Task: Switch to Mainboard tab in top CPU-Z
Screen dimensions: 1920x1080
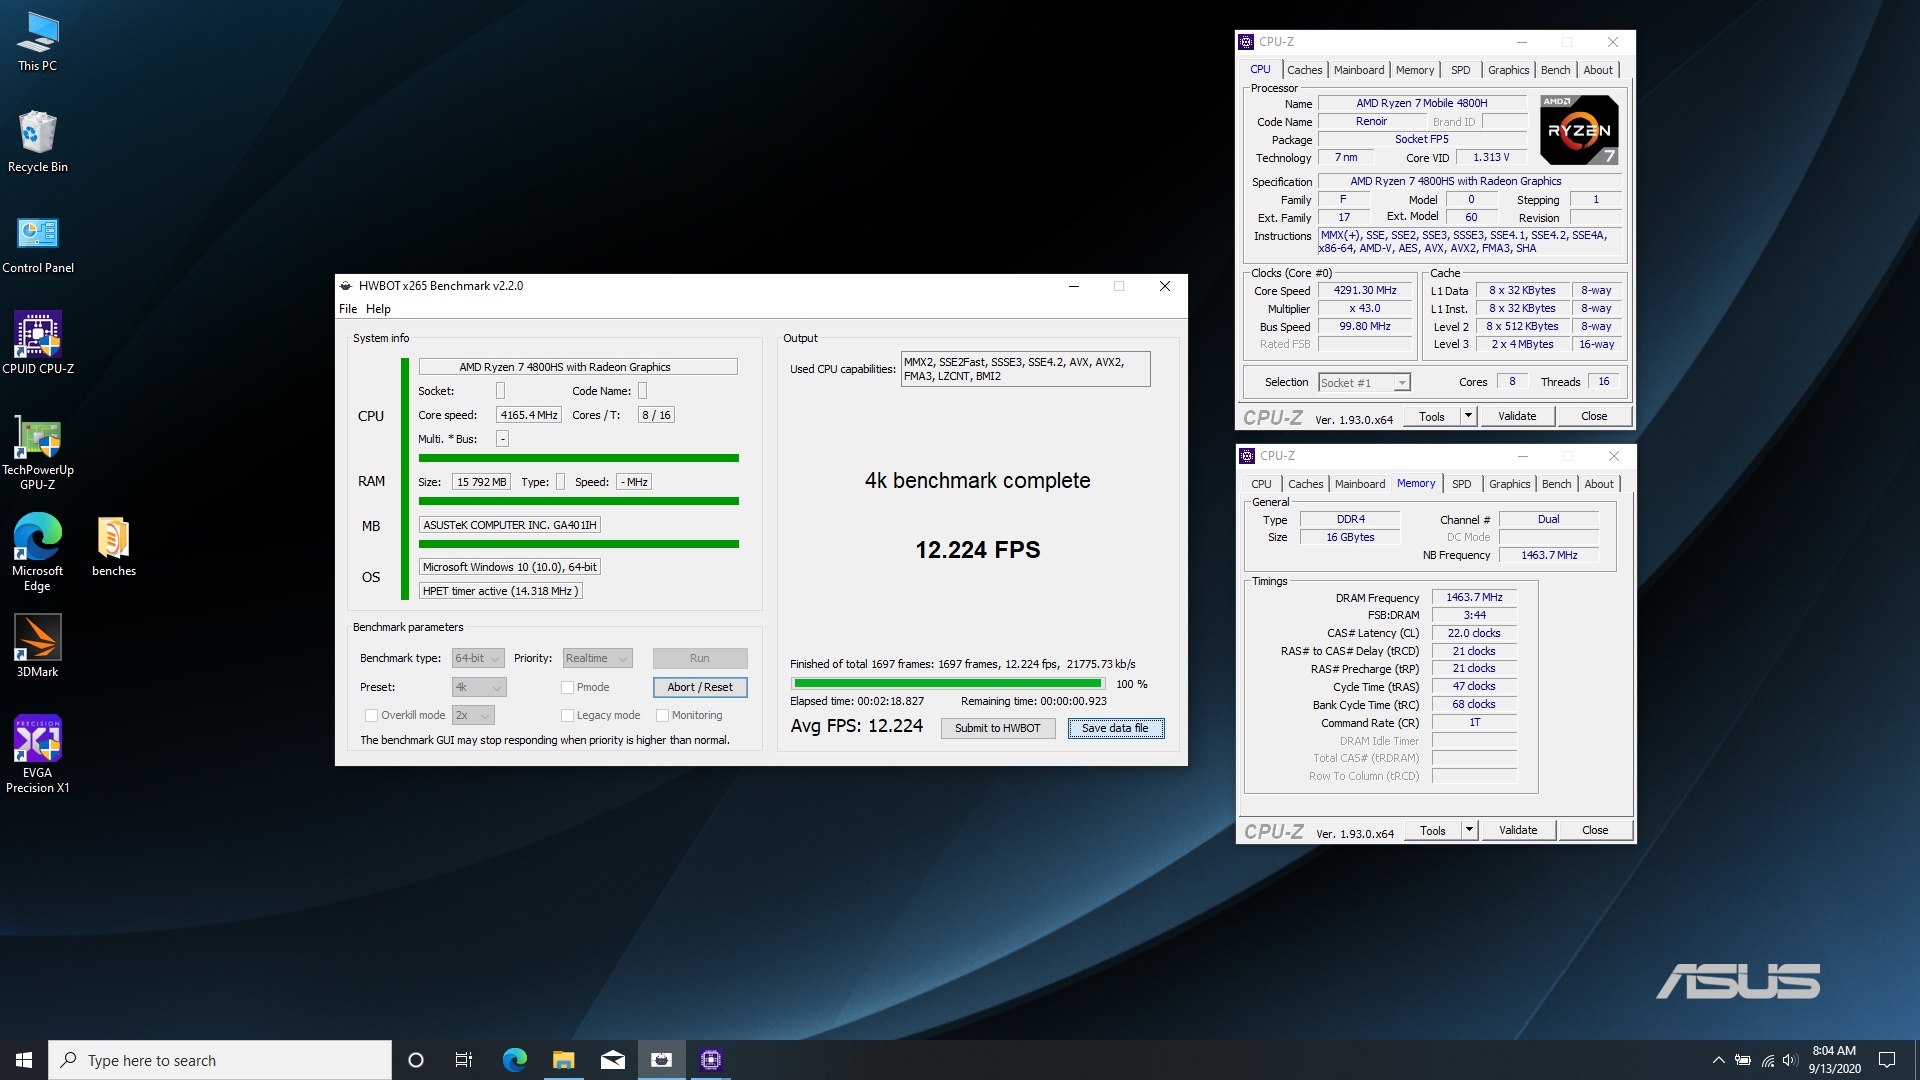Action: click(1359, 70)
